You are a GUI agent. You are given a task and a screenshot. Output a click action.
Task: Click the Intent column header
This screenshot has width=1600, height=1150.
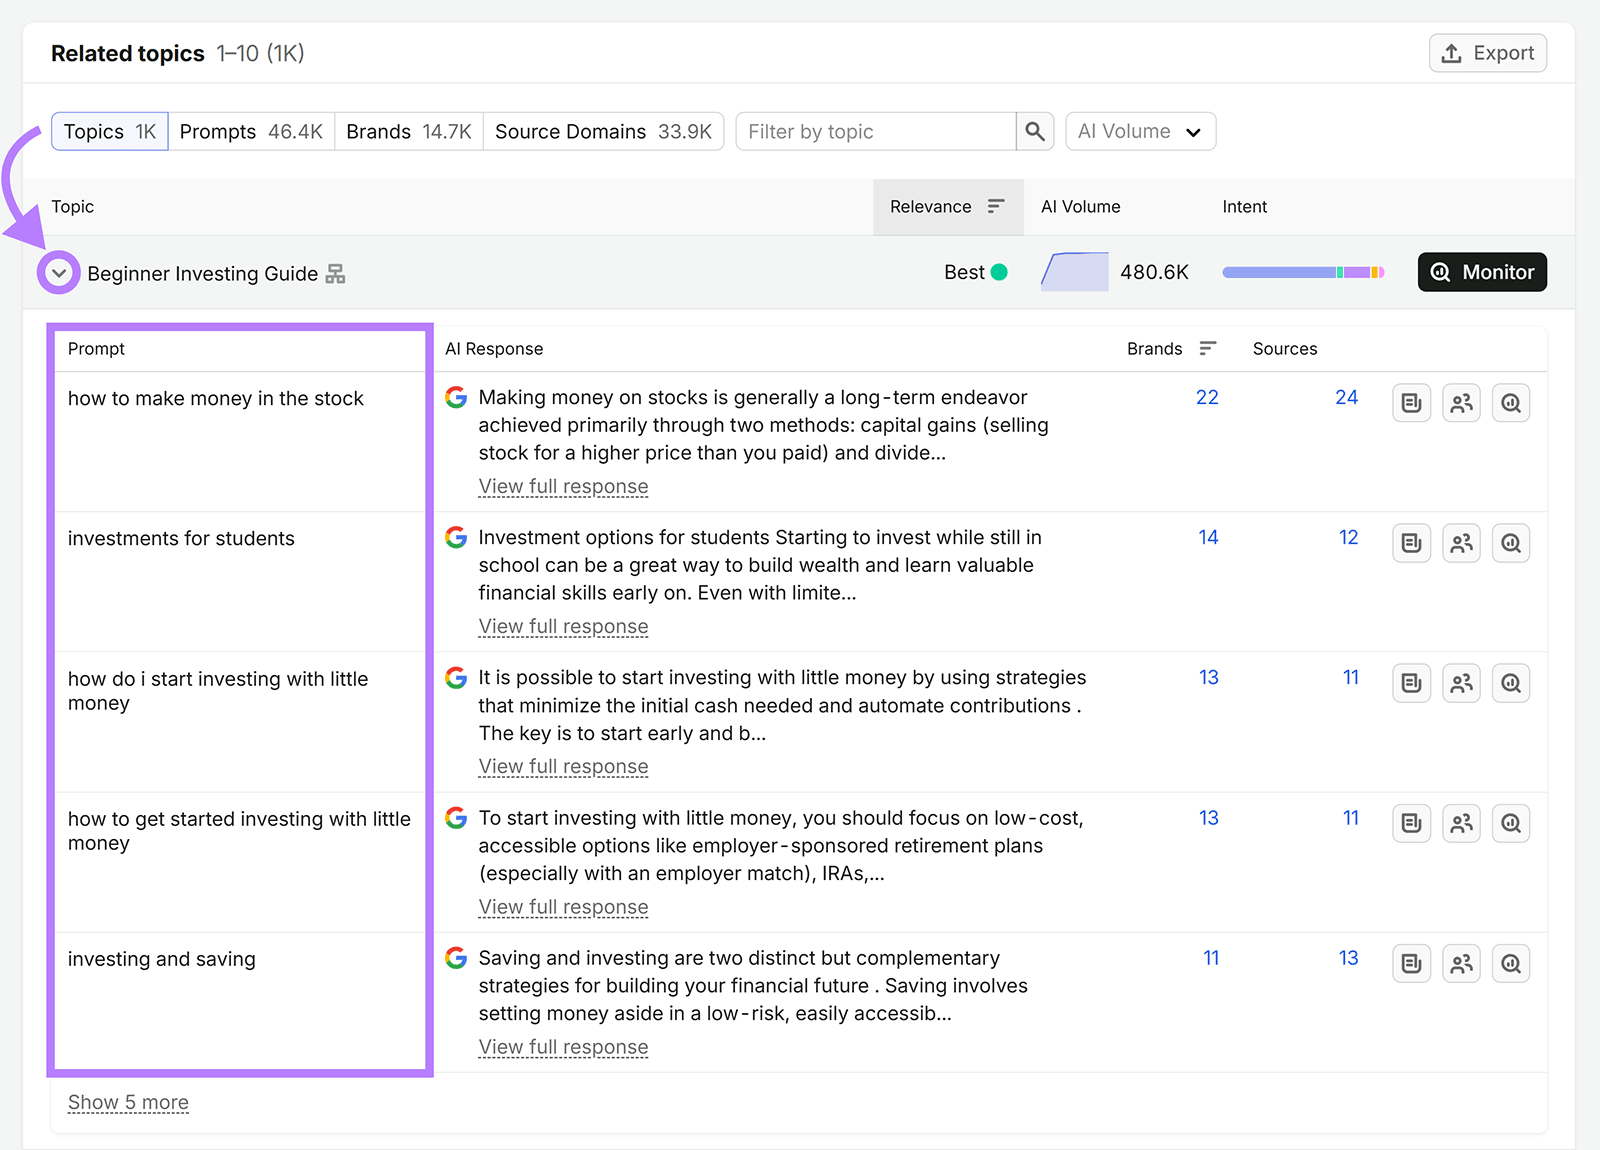(x=1245, y=206)
